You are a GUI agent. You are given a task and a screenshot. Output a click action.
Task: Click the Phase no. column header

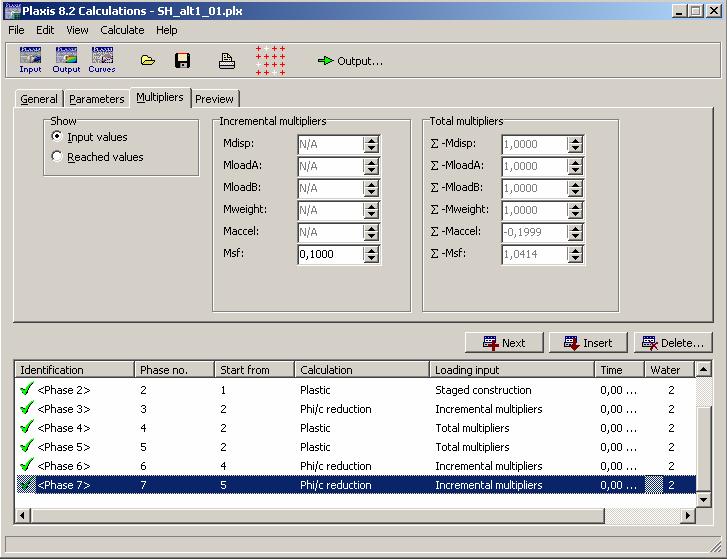(x=174, y=370)
